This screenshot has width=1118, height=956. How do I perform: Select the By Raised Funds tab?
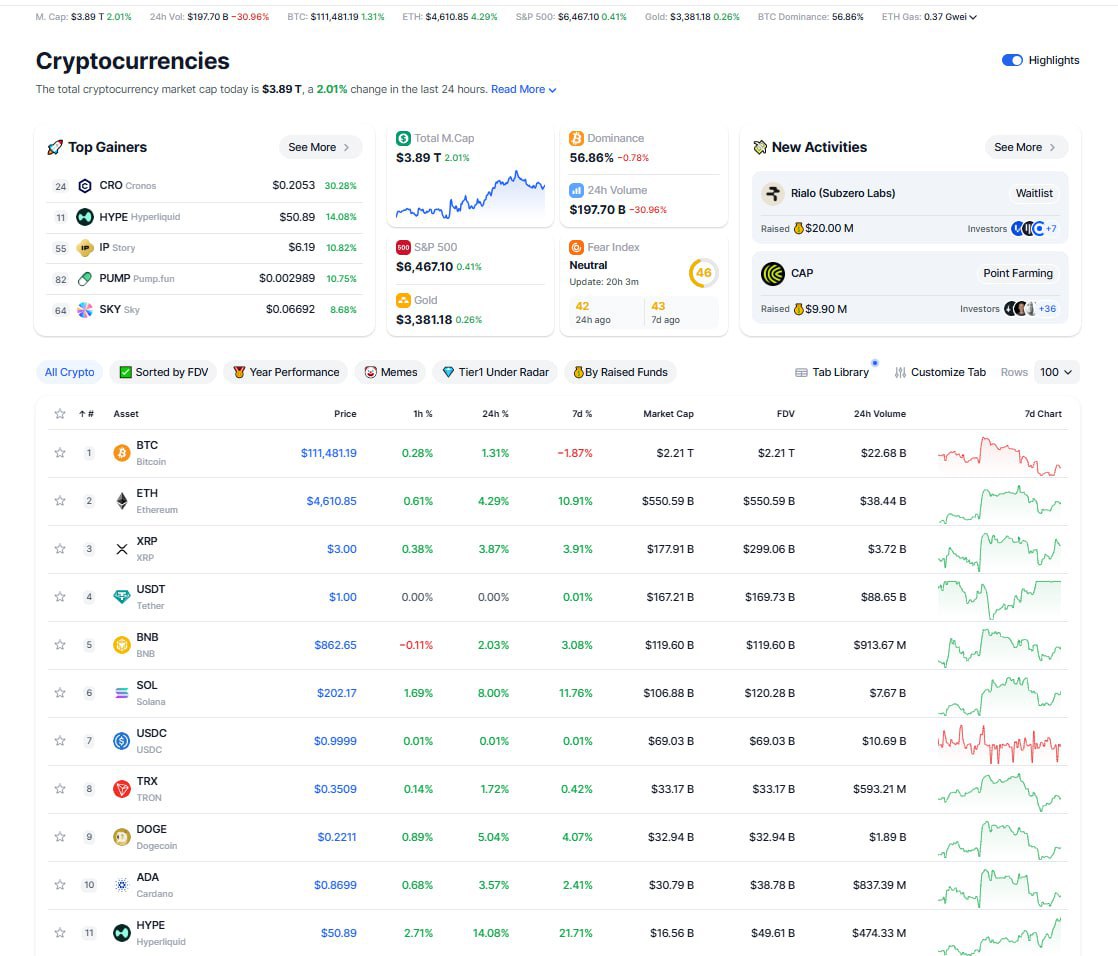click(620, 372)
